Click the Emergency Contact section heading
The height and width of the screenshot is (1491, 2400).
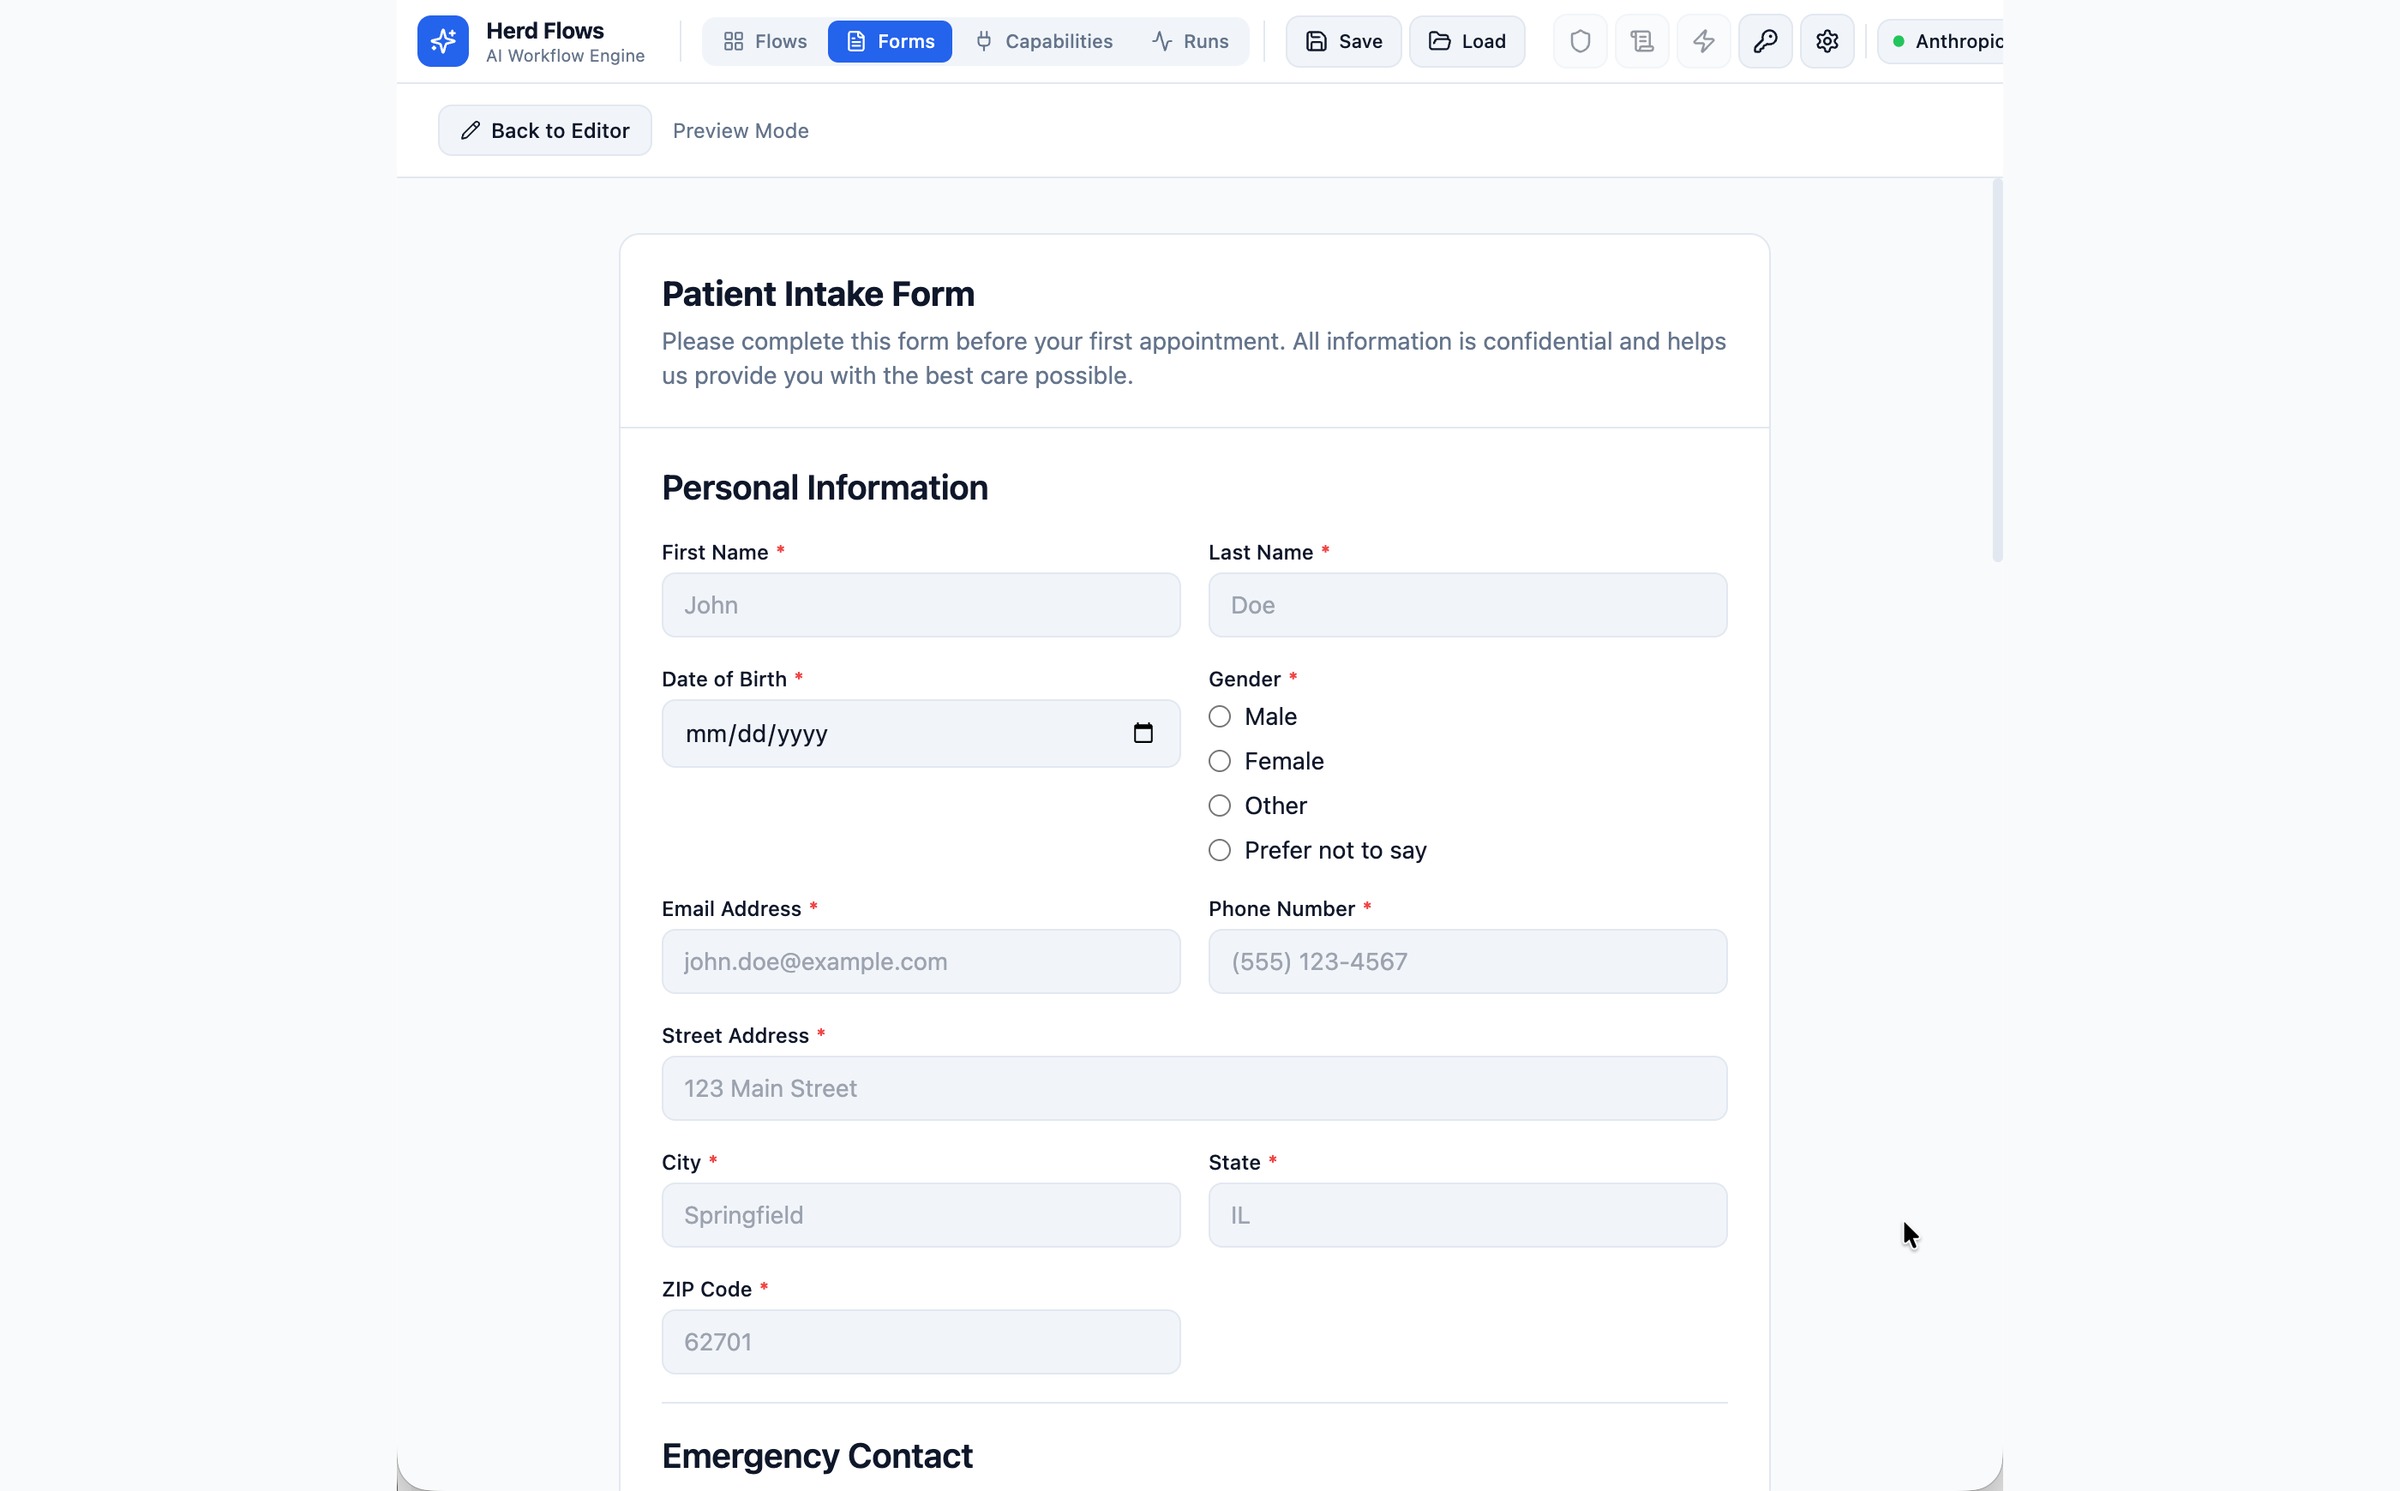tap(817, 1456)
